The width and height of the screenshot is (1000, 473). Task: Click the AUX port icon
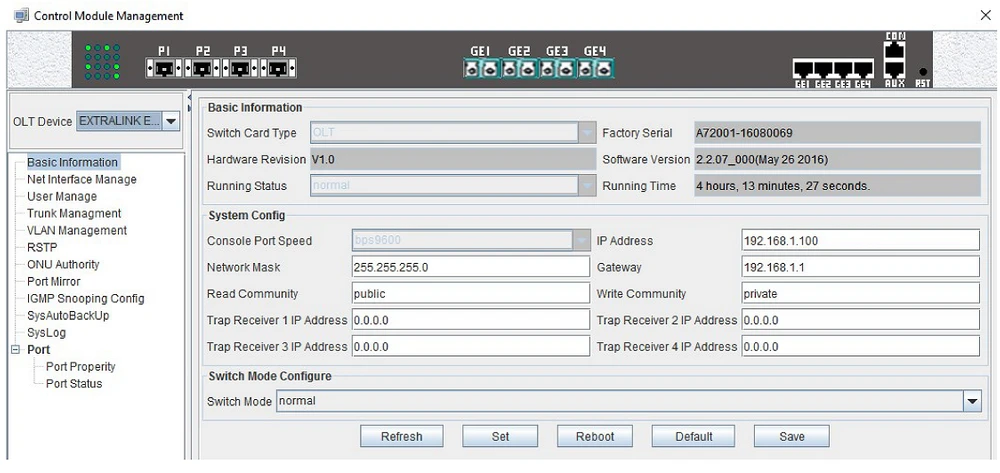pyautogui.click(x=895, y=70)
